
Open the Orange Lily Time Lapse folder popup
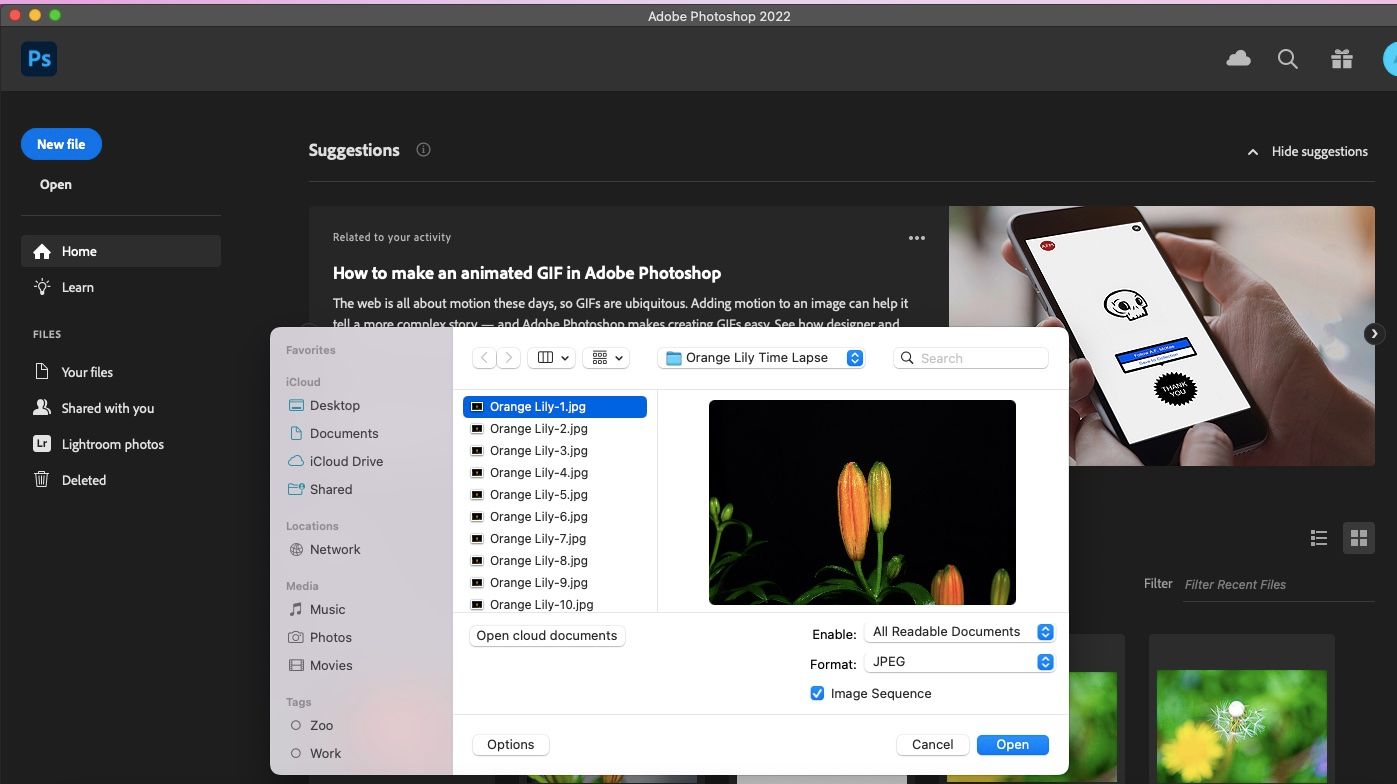tap(761, 358)
